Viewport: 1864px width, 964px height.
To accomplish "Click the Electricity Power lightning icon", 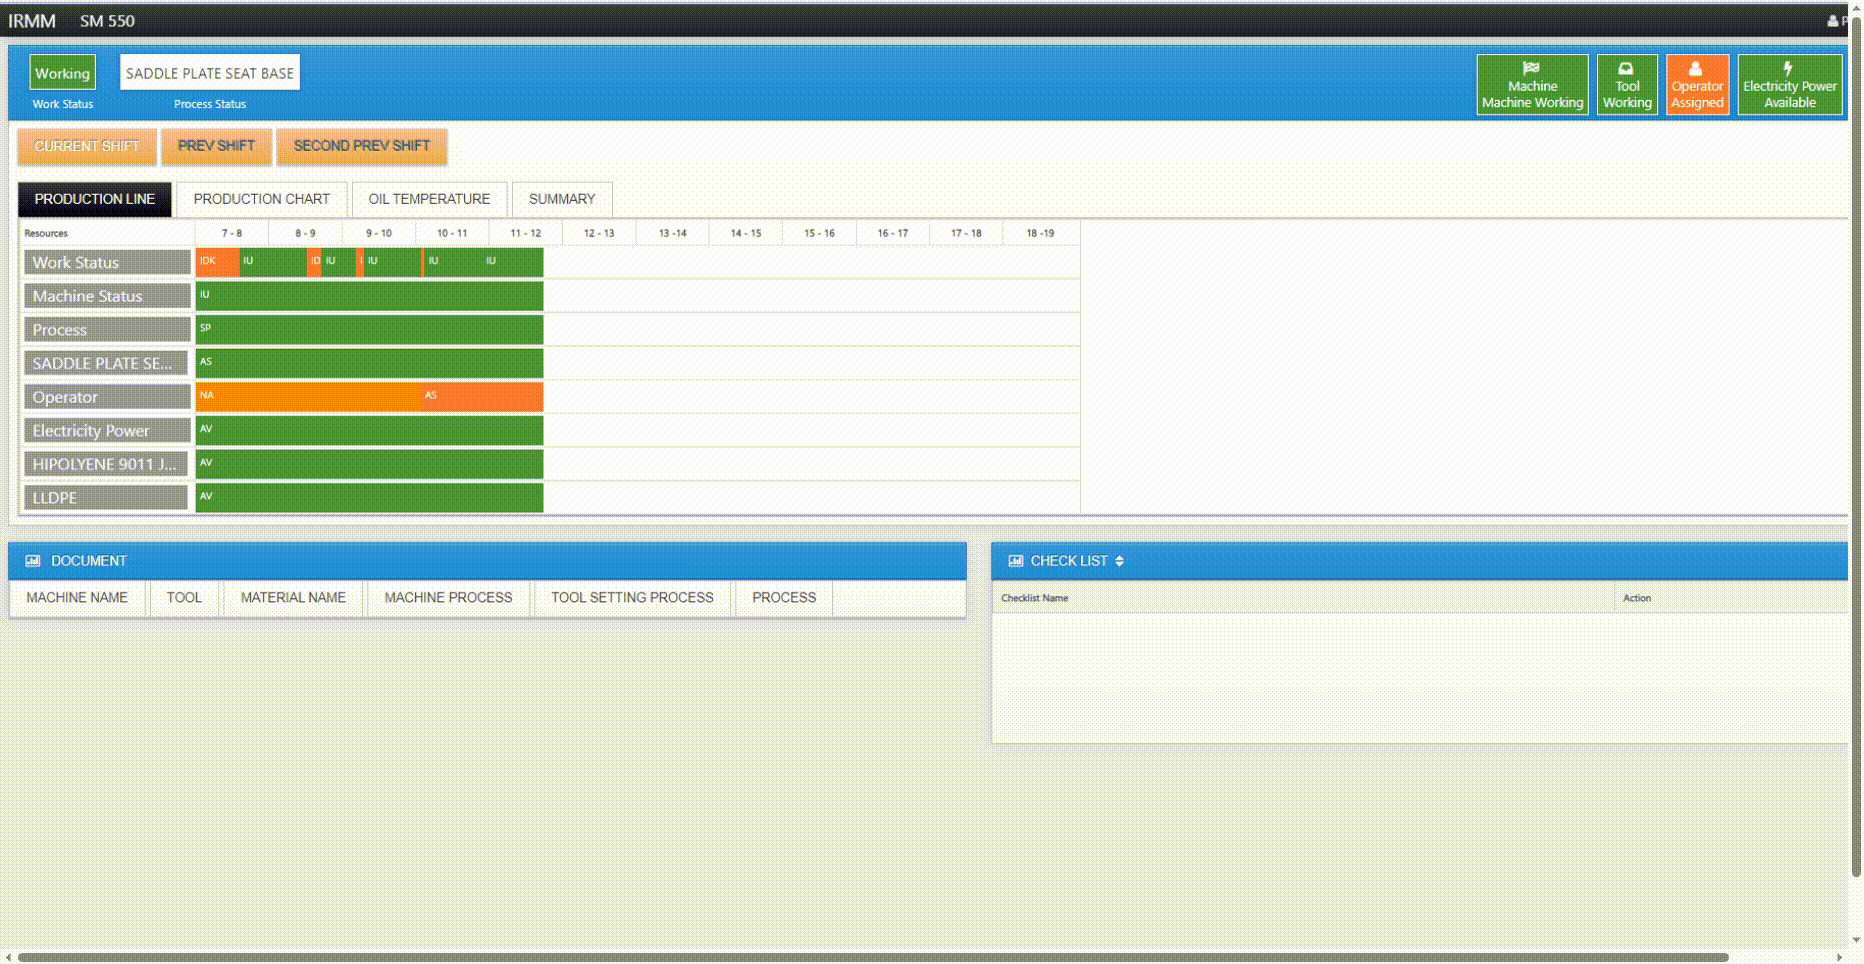I will (1788, 68).
